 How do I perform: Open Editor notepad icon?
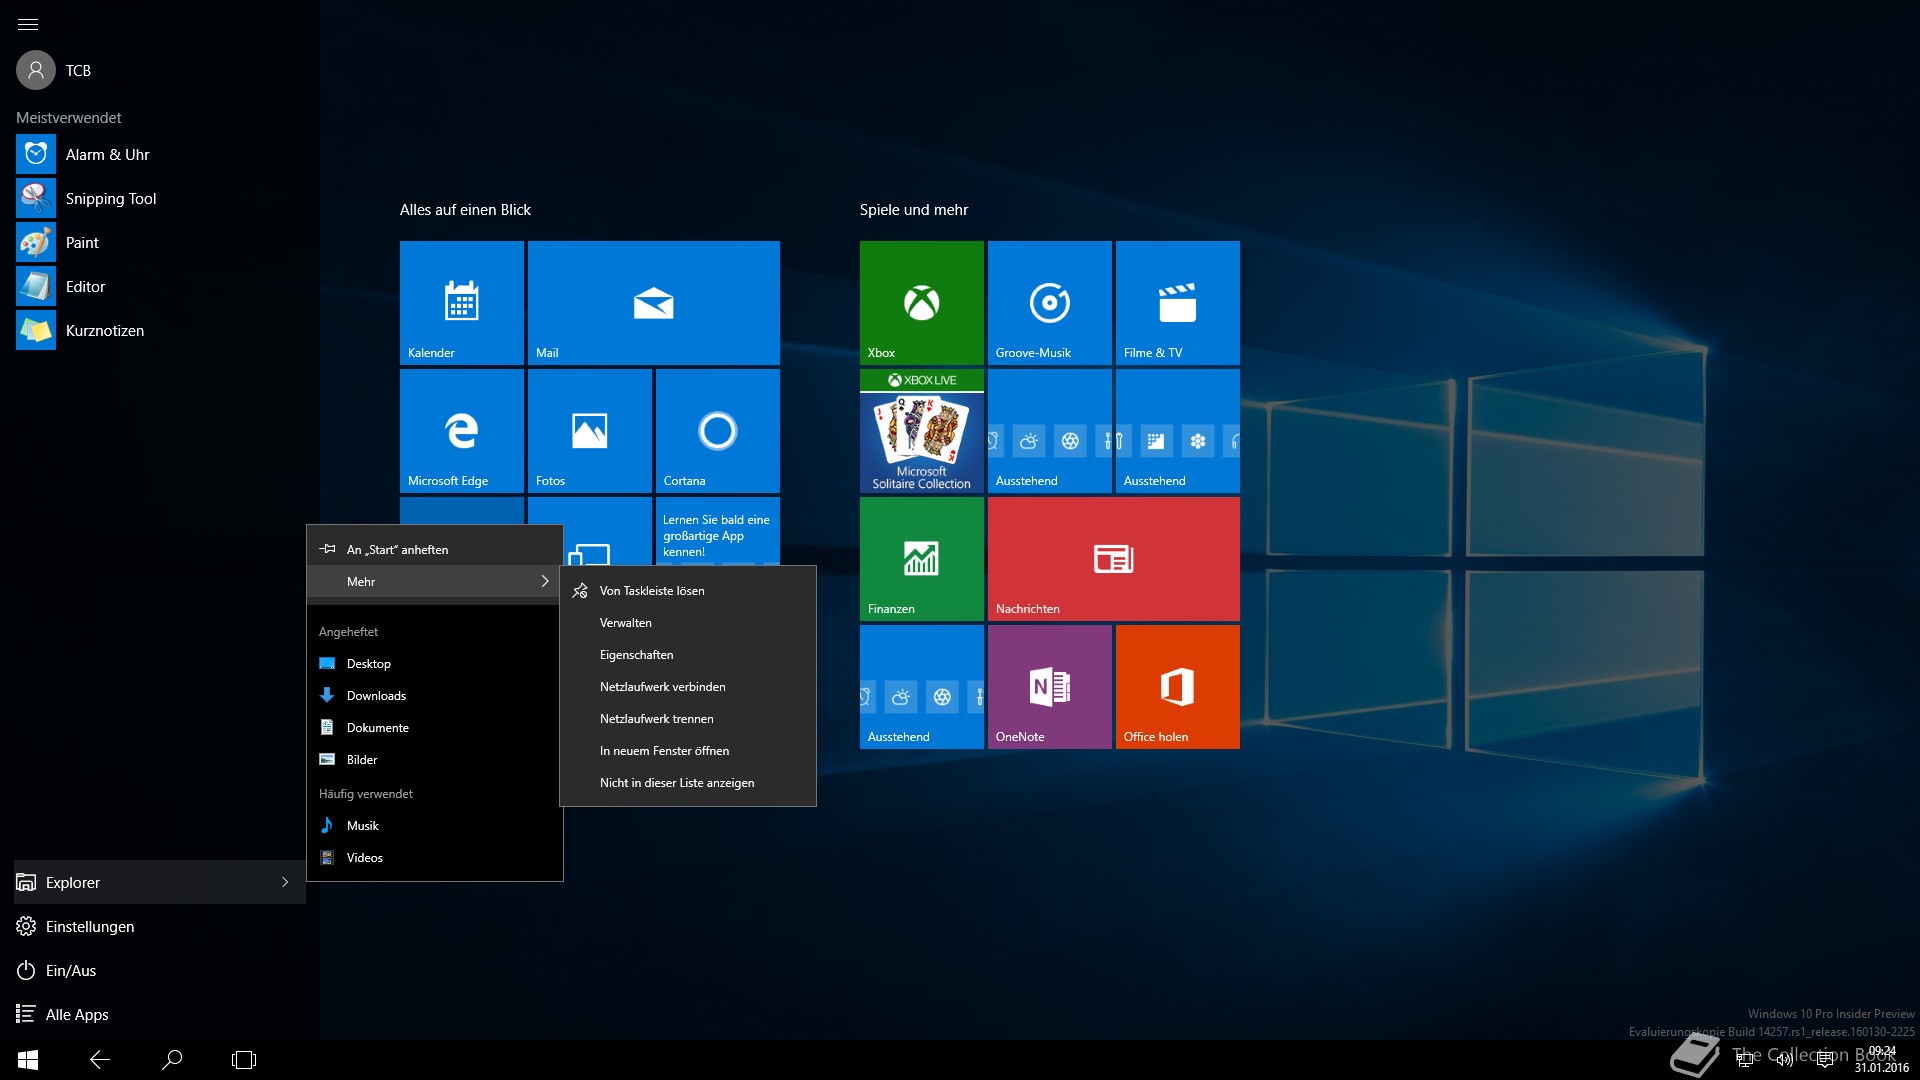coord(36,286)
